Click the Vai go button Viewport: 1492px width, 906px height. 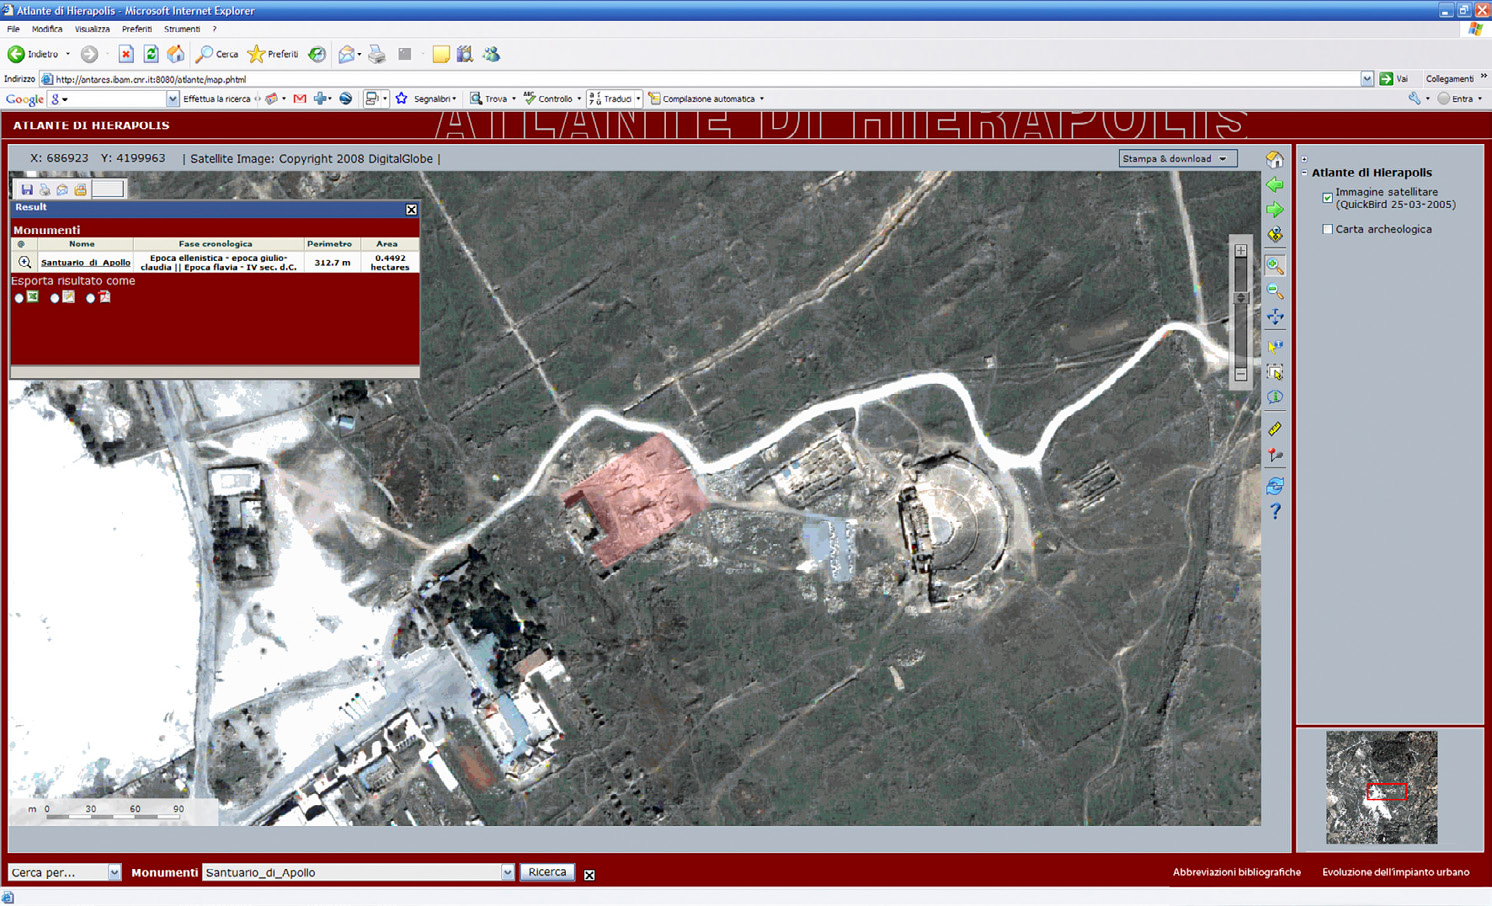pos(1394,79)
